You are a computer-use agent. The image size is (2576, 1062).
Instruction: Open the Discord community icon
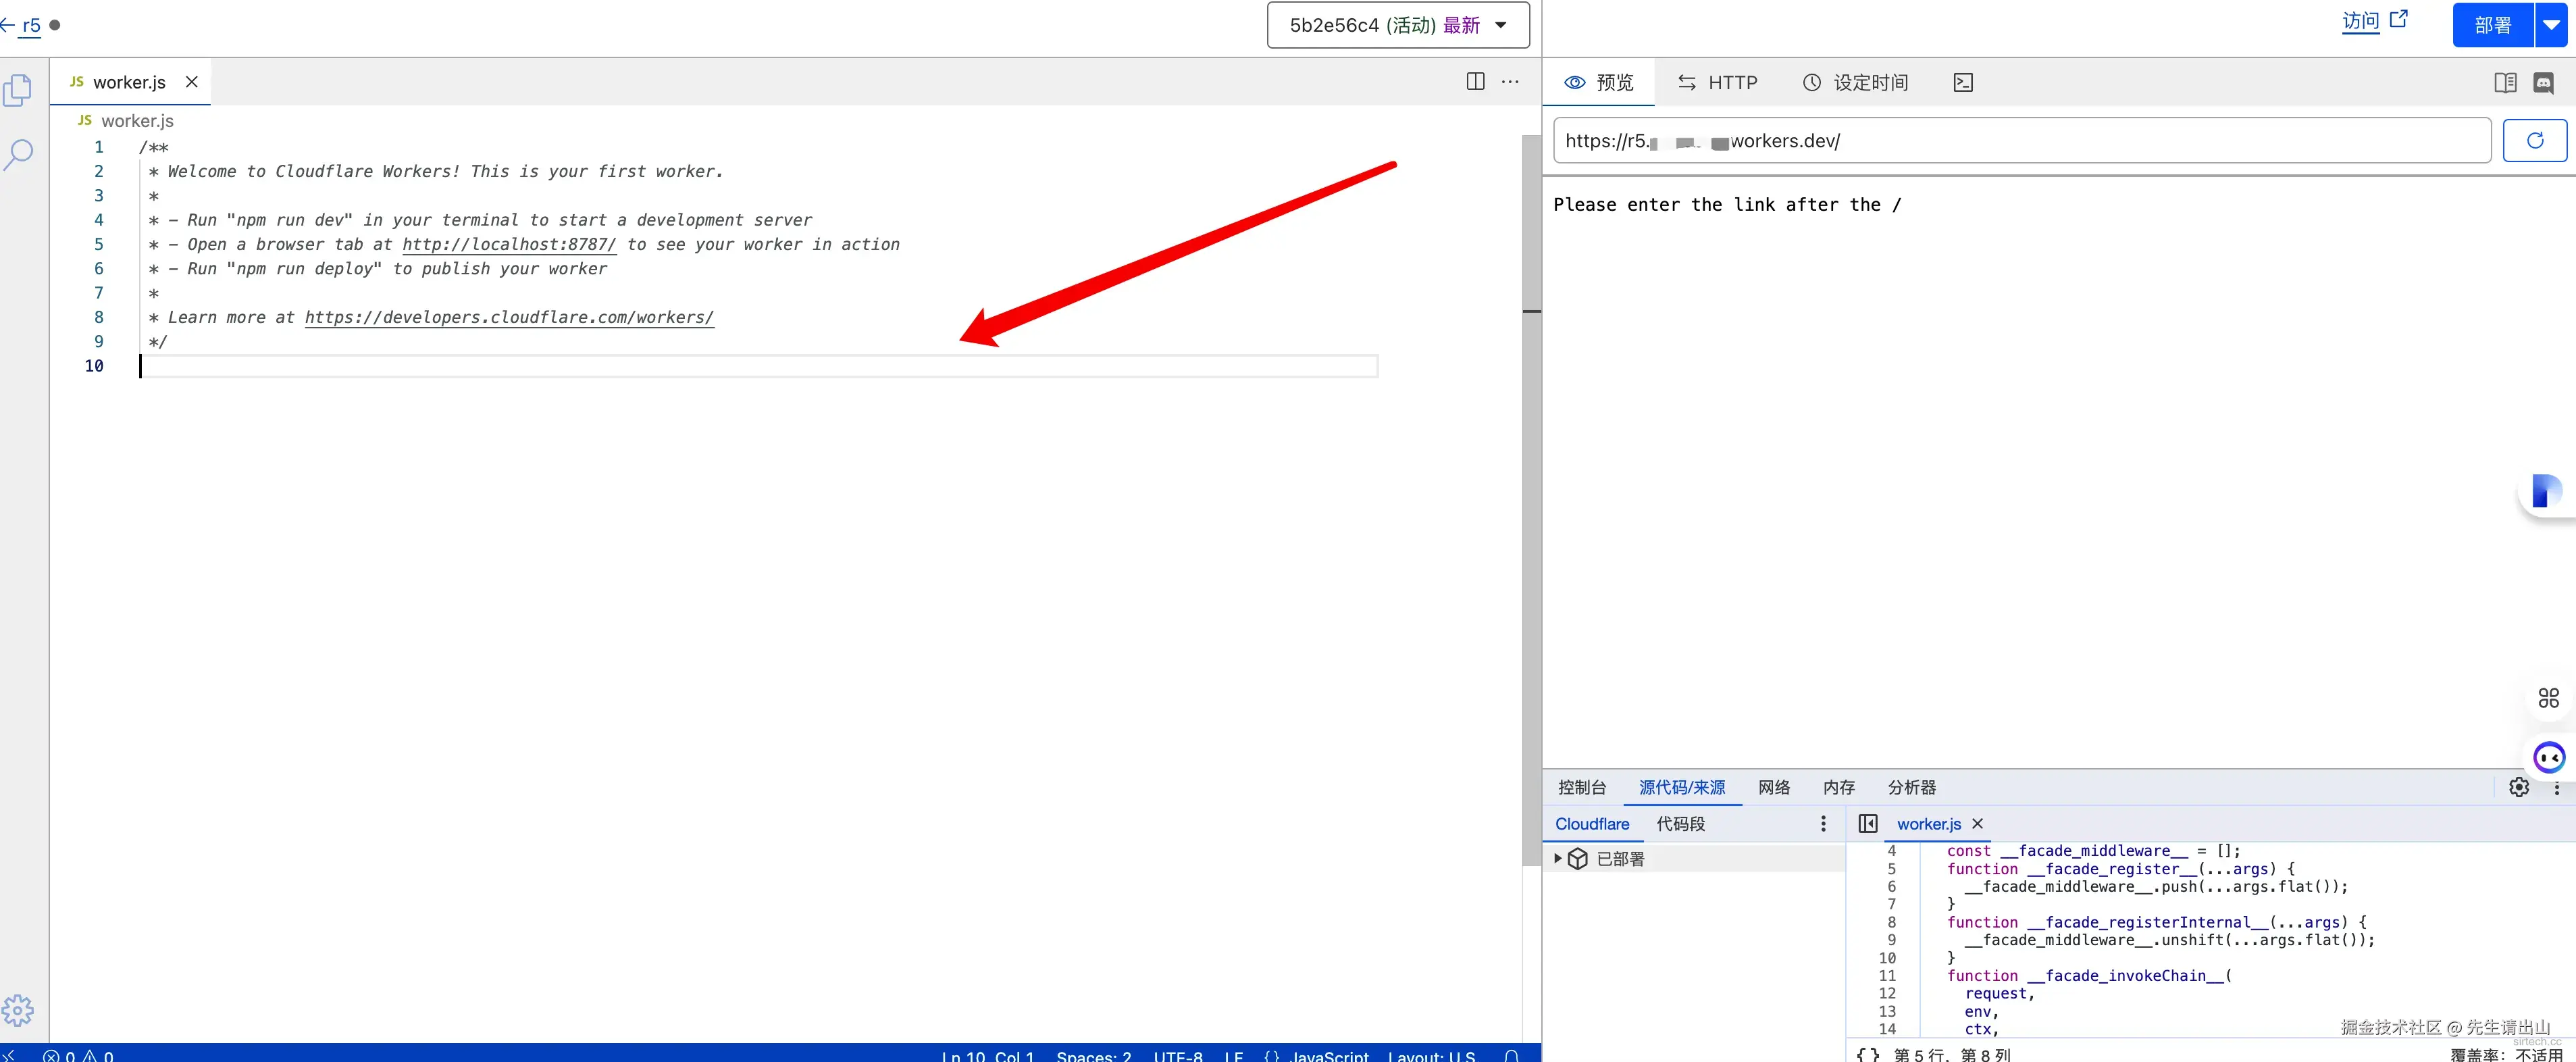click(2543, 82)
